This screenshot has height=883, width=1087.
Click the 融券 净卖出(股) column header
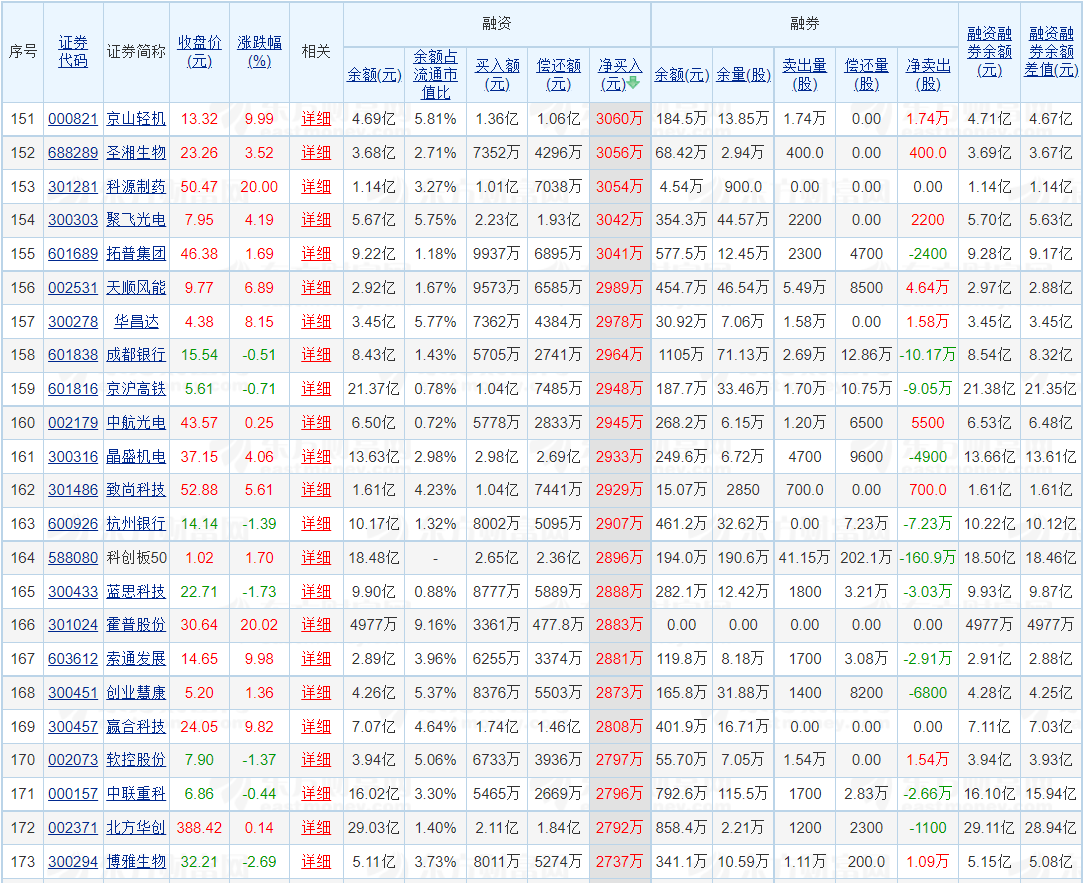pyautogui.click(x=927, y=74)
